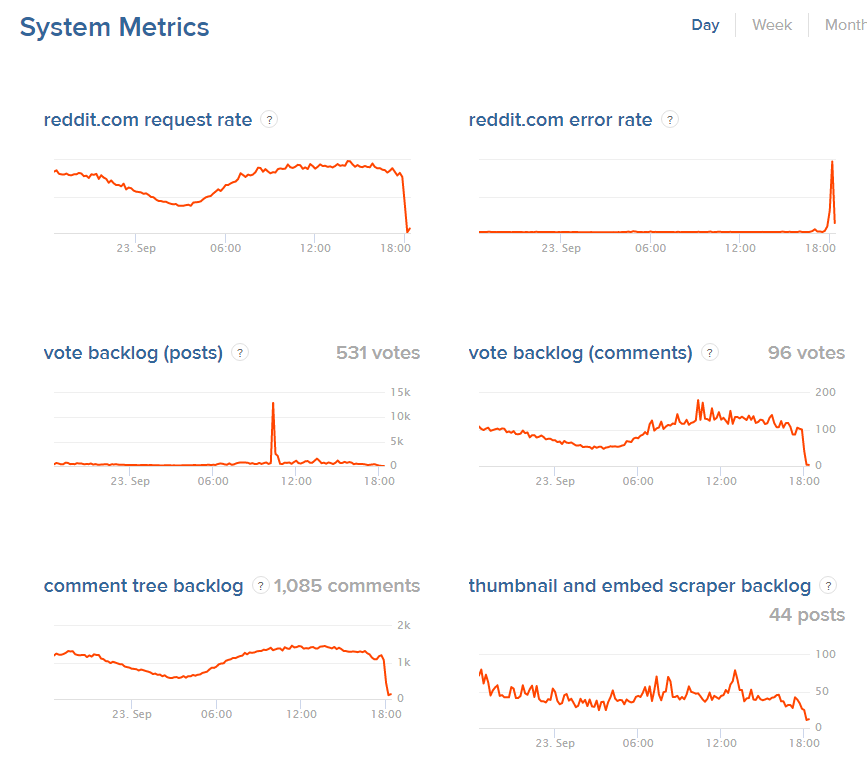Click 18:00 label under vote backlog (posts) chart
This screenshot has width=867, height=779.
[x=379, y=481]
